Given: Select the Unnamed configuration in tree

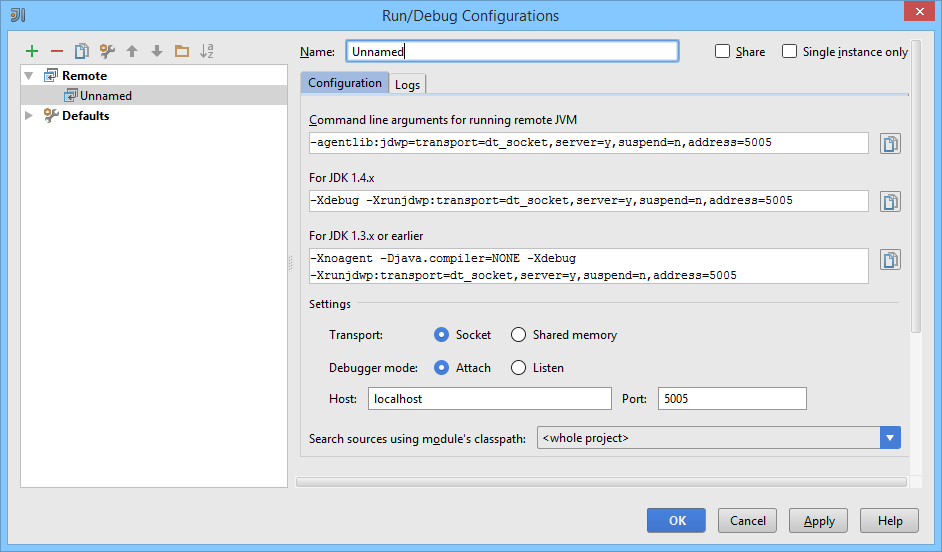Looking at the screenshot, I should tap(154, 96).
